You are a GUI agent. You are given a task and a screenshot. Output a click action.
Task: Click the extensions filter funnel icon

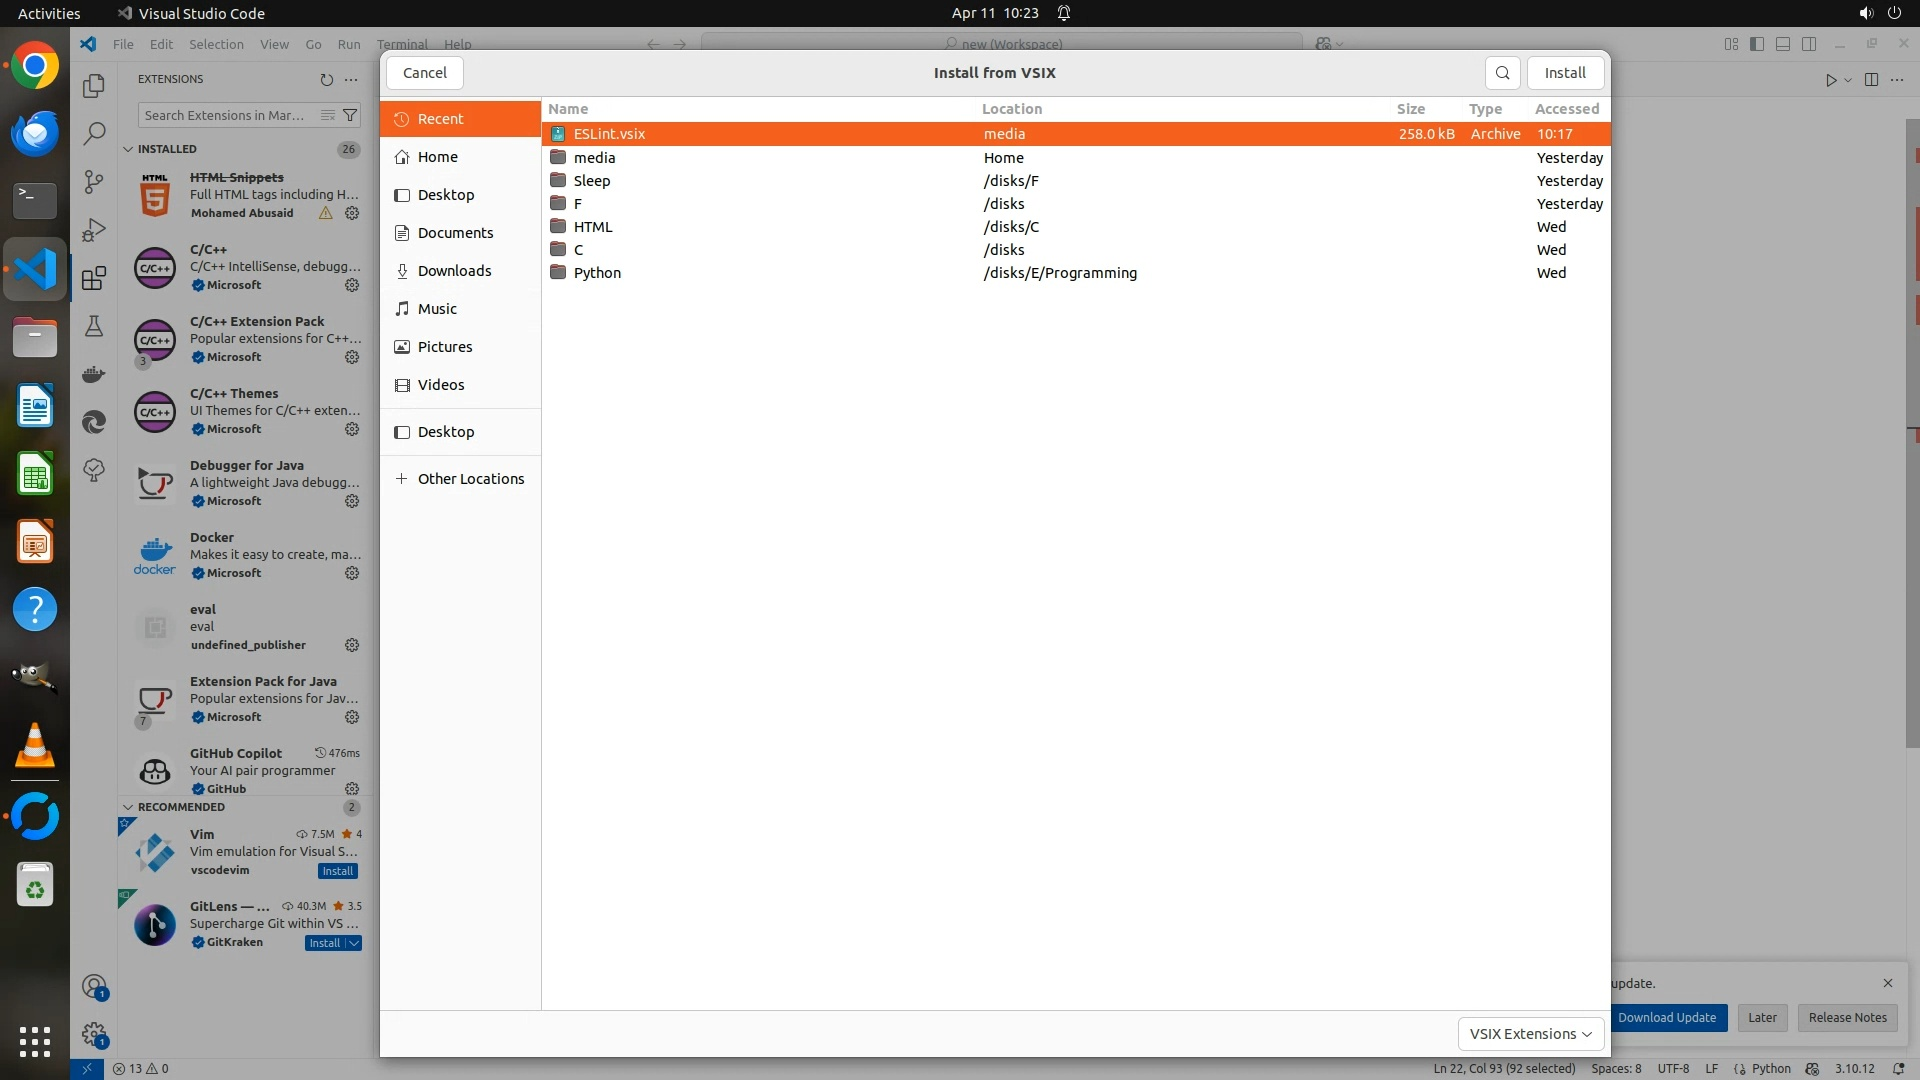[x=350, y=115]
